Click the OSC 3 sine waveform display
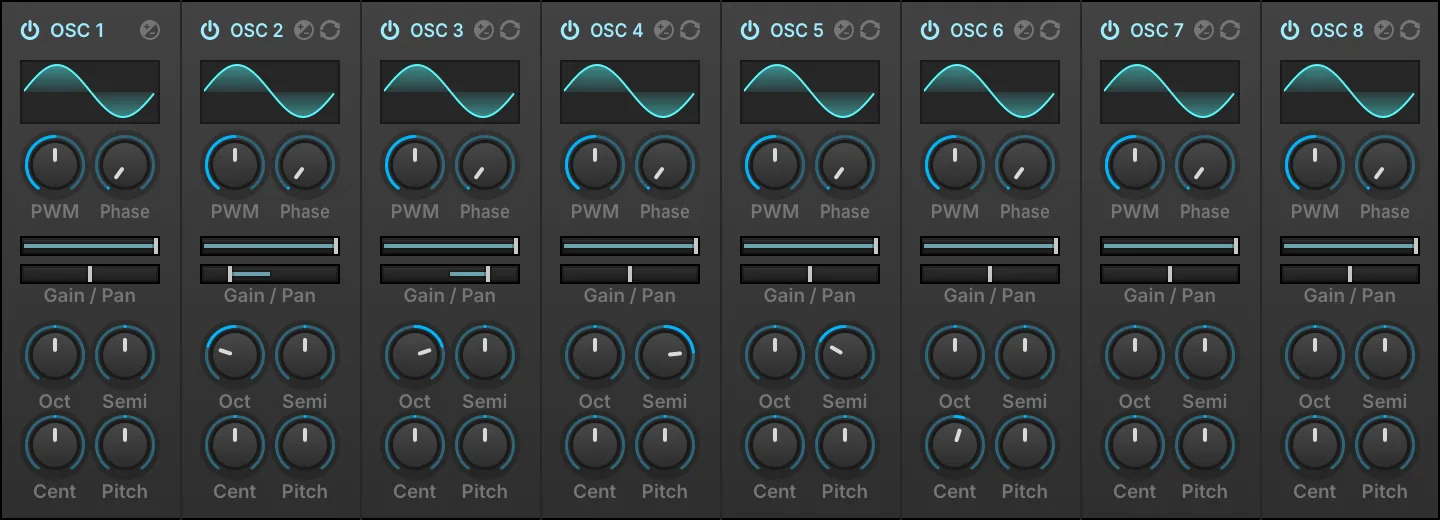The width and height of the screenshot is (1440, 520). click(x=450, y=92)
